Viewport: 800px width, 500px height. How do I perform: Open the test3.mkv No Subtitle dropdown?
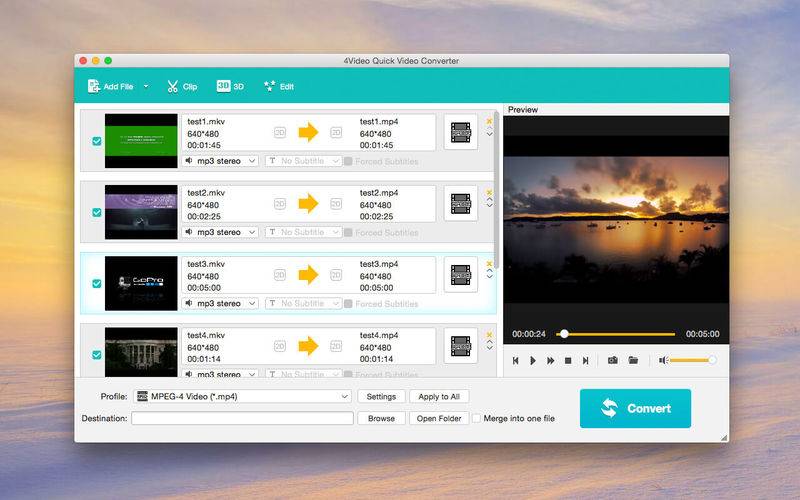304,303
